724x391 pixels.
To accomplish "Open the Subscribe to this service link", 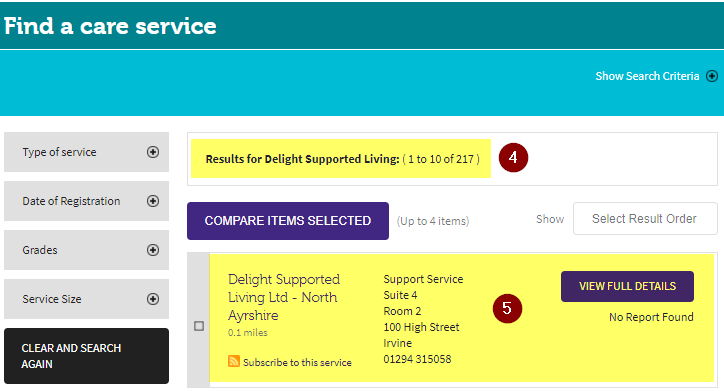I will (297, 362).
